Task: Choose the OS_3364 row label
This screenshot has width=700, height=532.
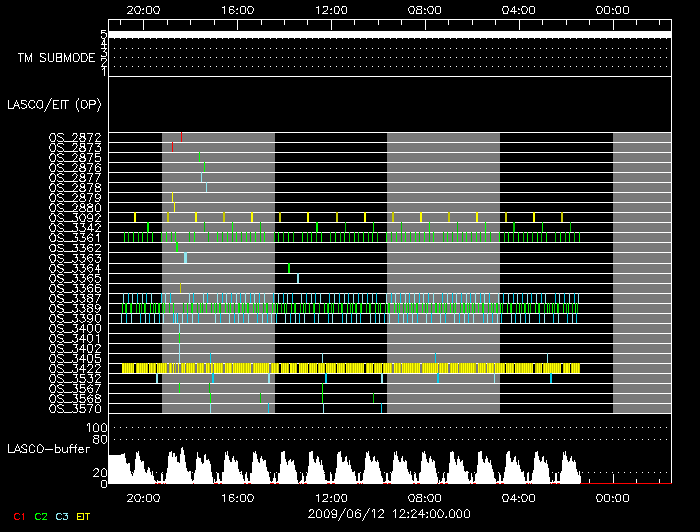Action: [75, 268]
